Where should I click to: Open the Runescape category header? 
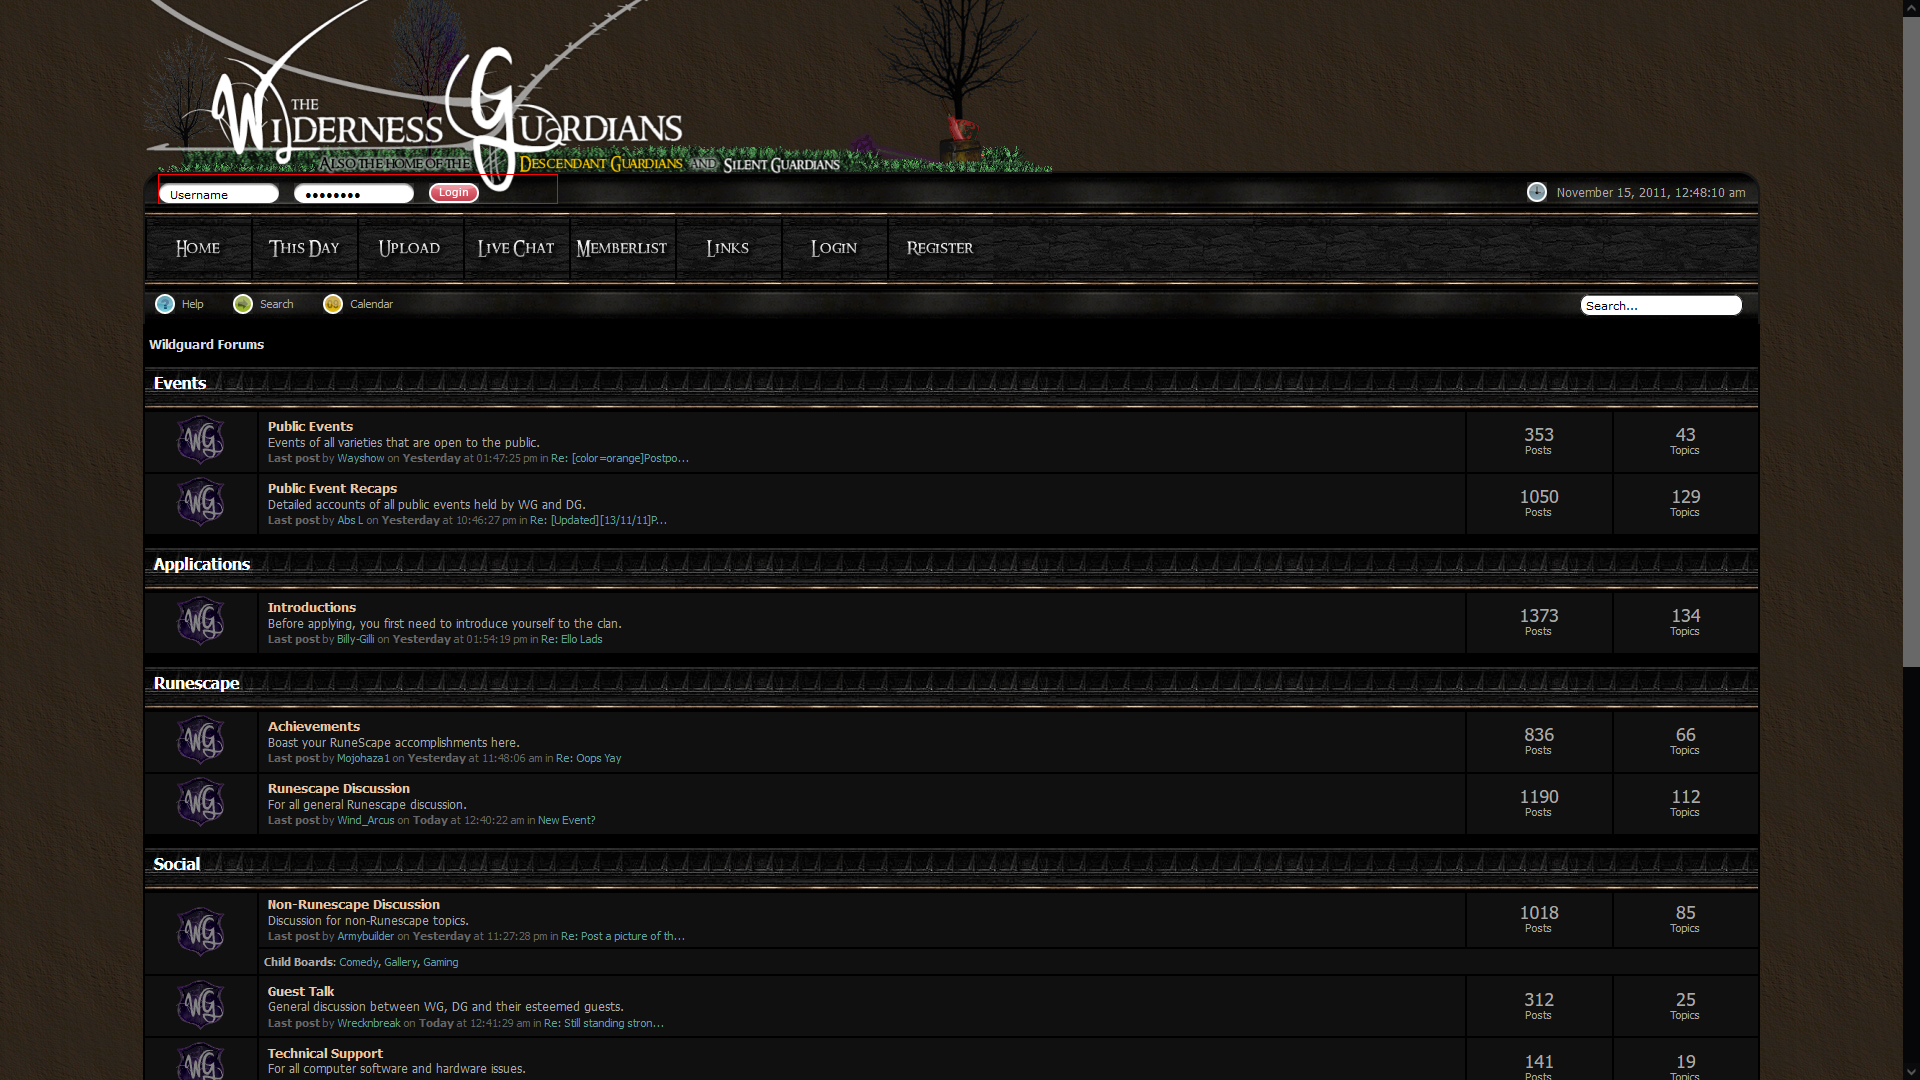click(x=196, y=683)
